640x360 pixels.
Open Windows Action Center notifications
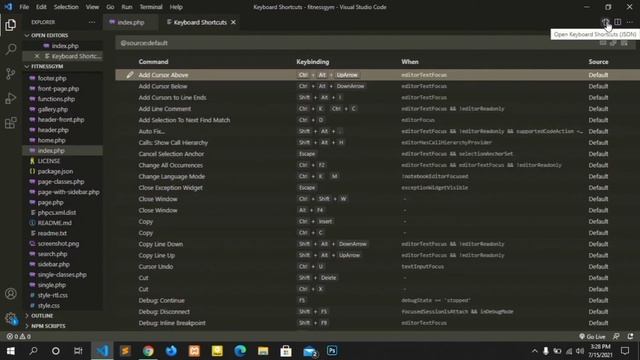(x=625, y=351)
